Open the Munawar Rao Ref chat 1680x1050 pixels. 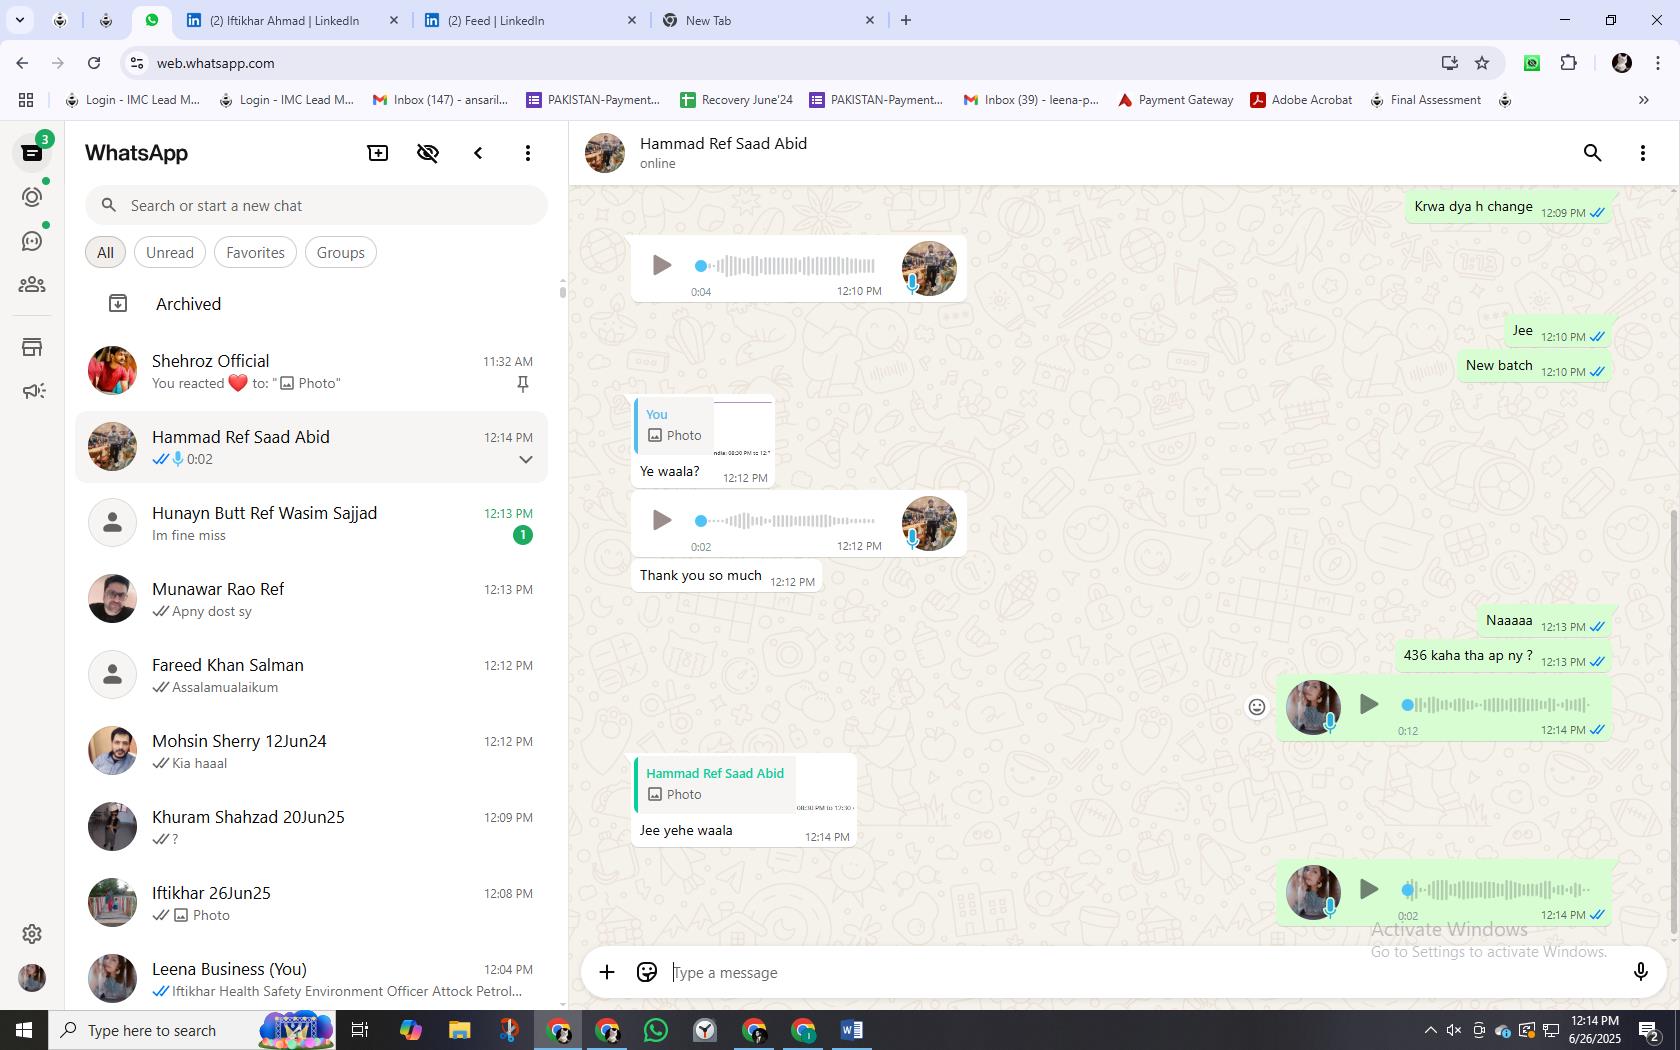(311, 599)
